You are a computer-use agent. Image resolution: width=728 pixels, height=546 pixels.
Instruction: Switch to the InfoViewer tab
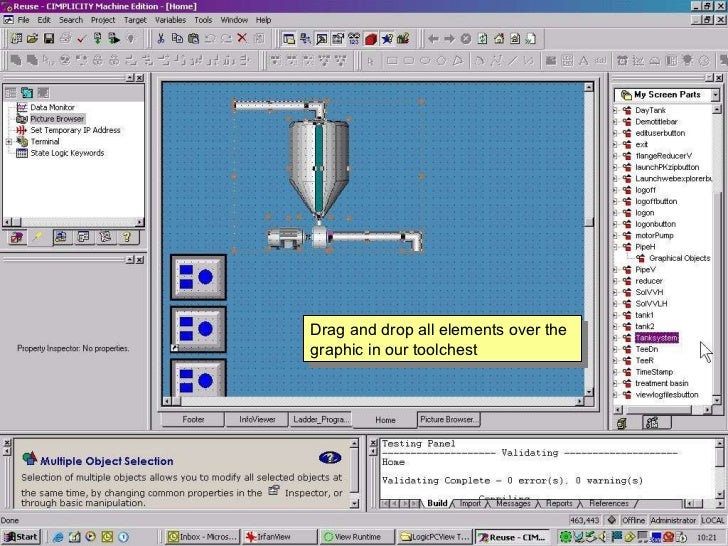tap(257, 419)
